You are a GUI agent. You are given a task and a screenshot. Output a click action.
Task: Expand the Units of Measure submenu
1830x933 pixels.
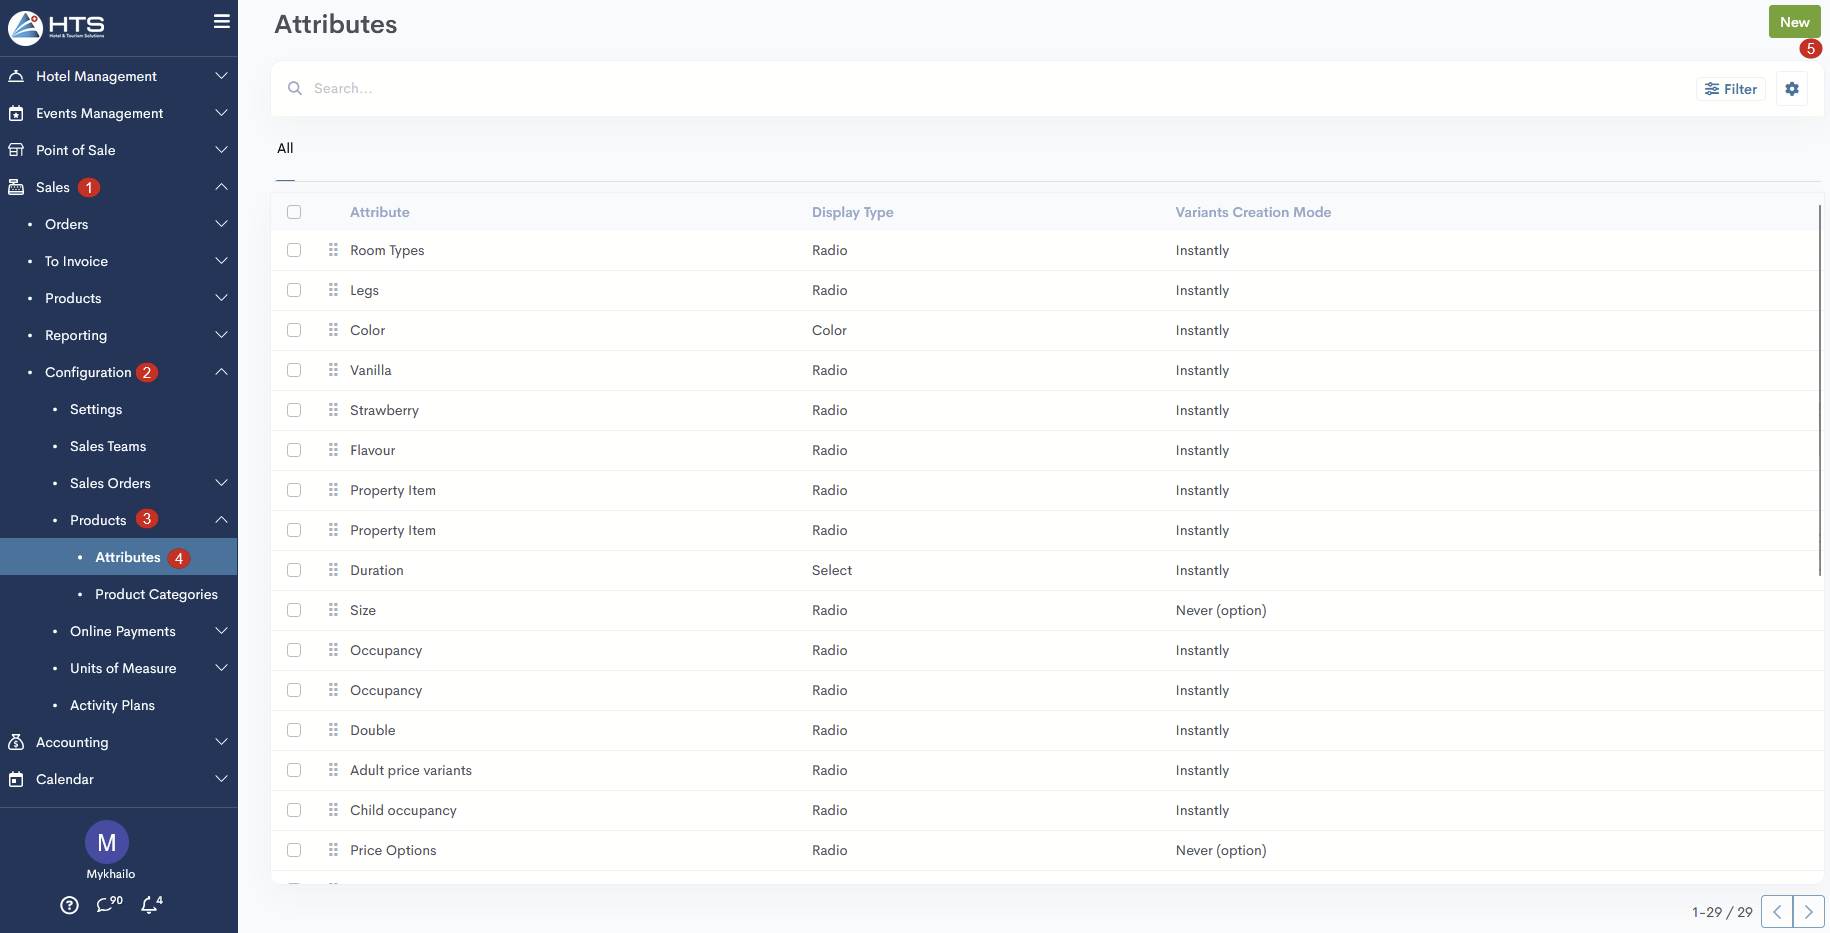pos(140,668)
